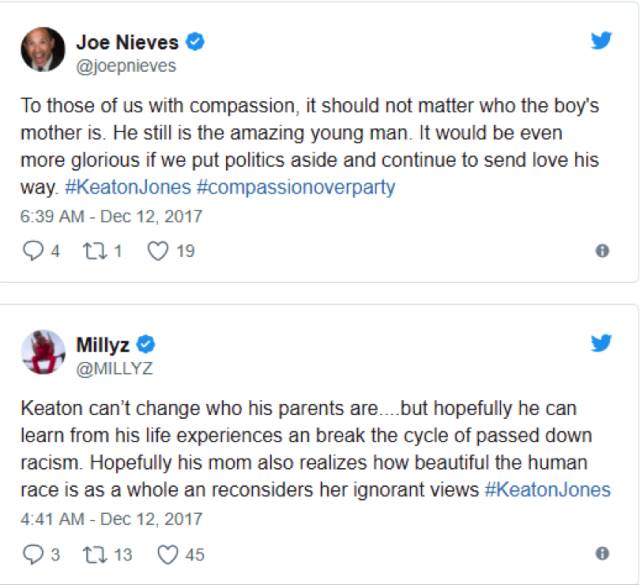The width and height of the screenshot is (640, 585).
Task: Open the #compassionoverparty hashtag
Action: click(296, 187)
